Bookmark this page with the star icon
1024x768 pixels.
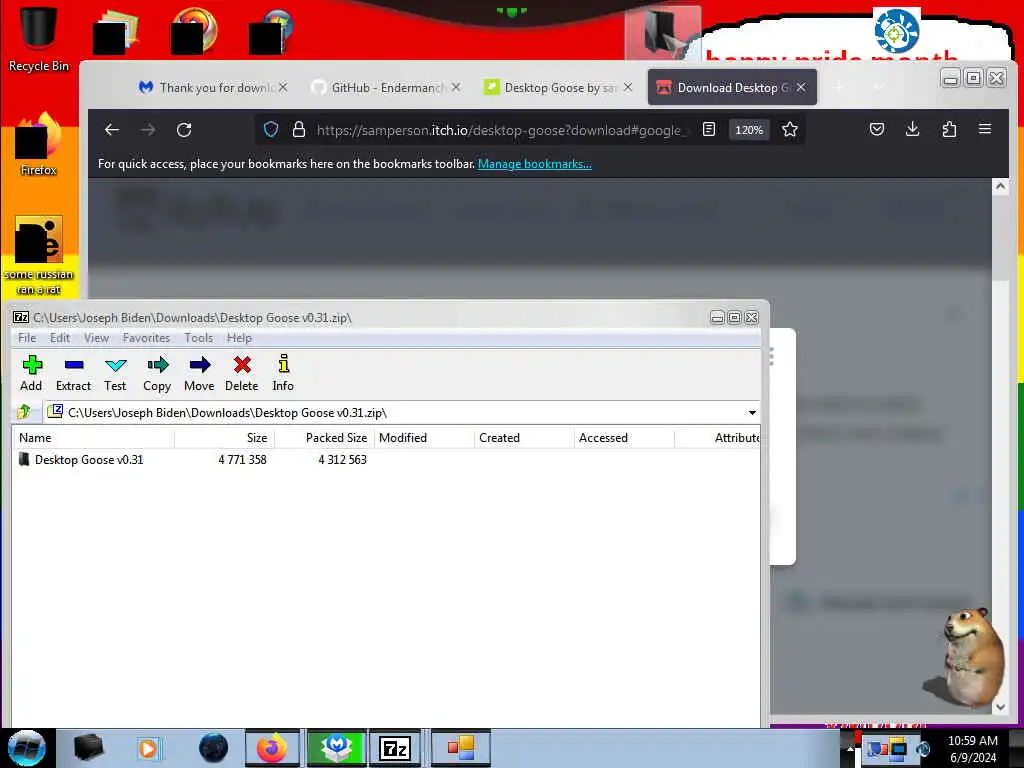point(790,129)
